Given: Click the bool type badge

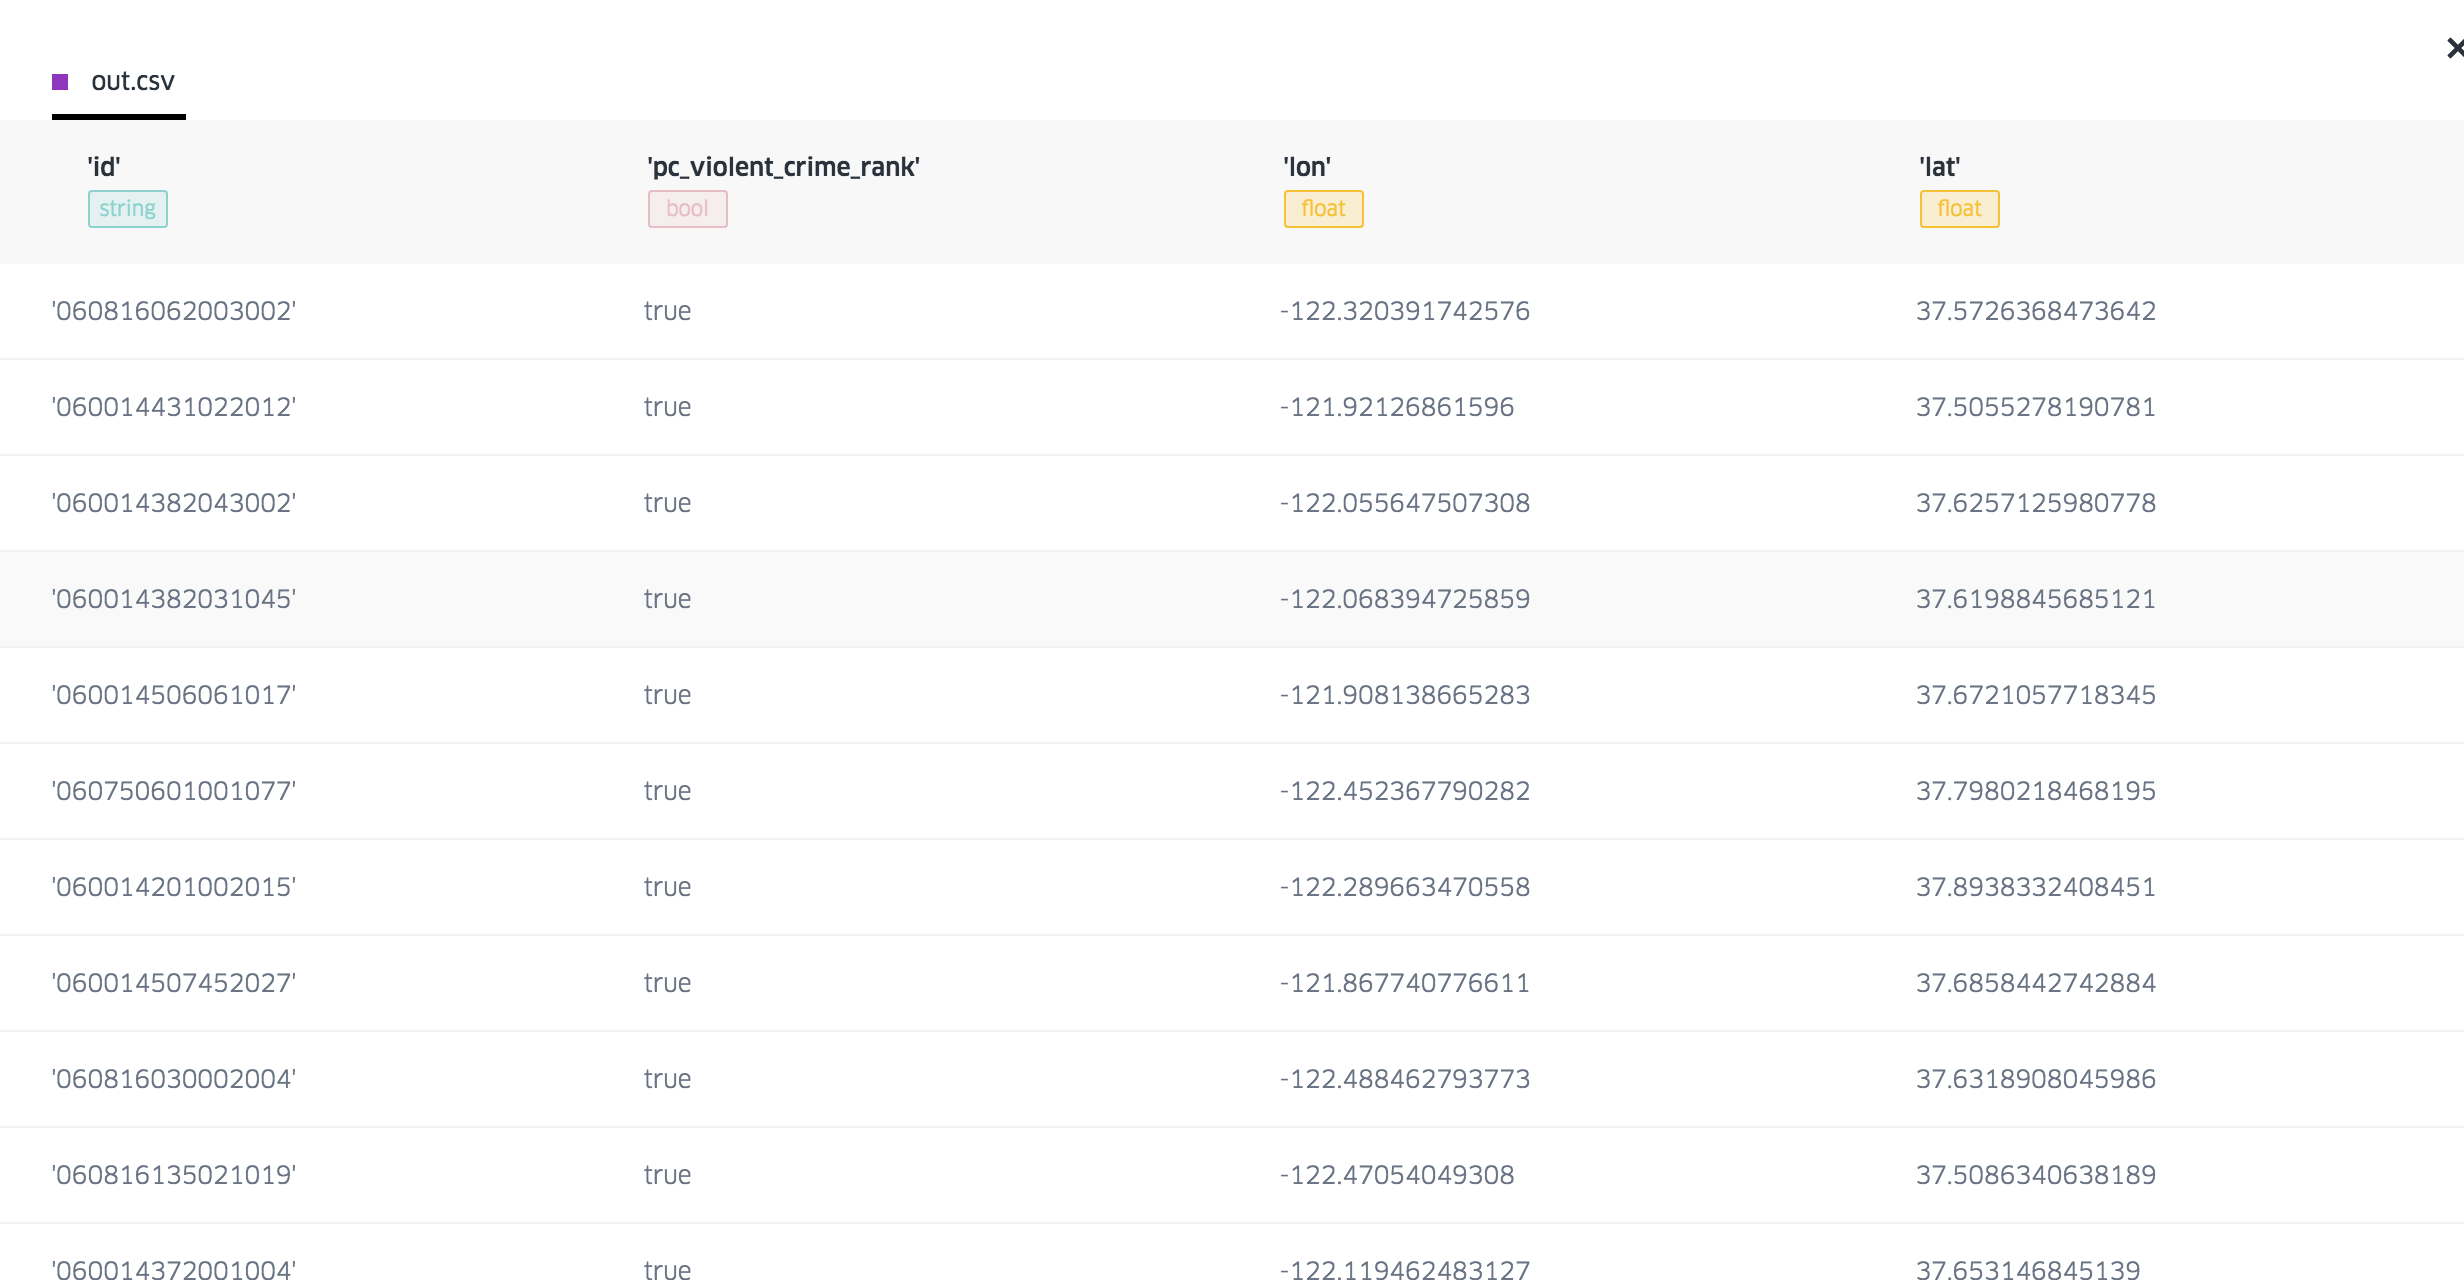Looking at the screenshot, I should (688, 209).
